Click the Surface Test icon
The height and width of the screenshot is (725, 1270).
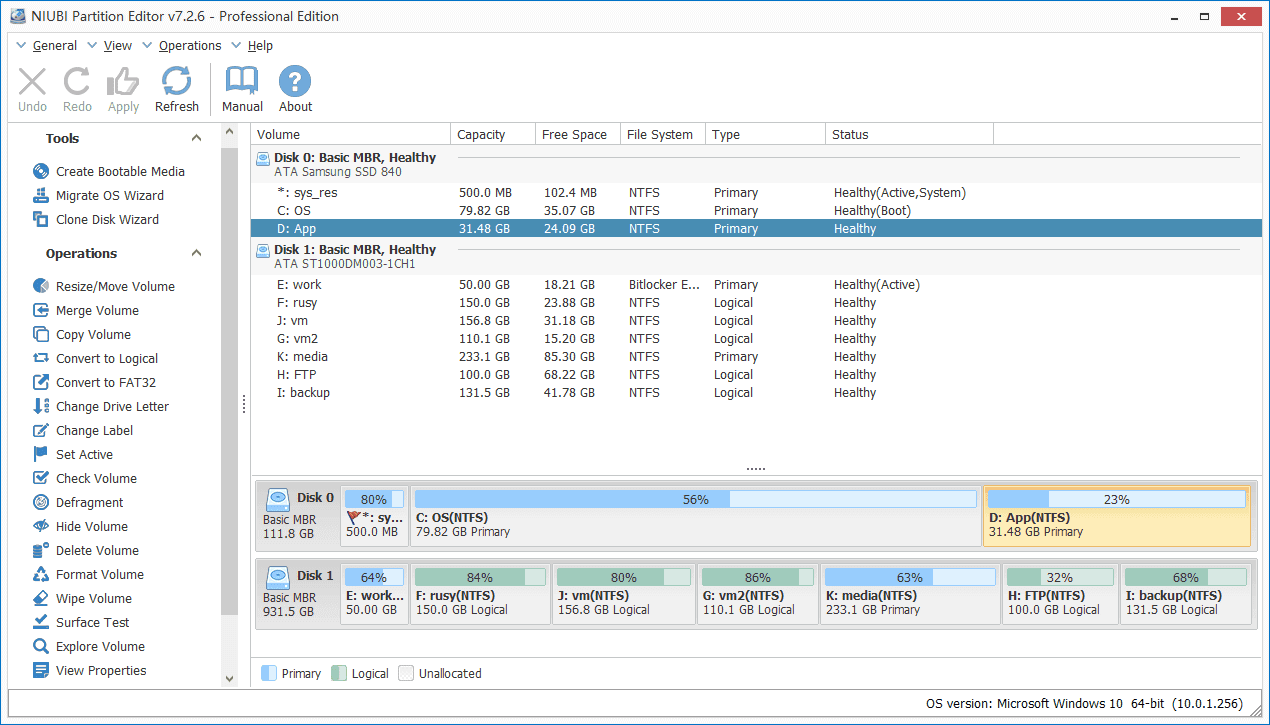point(41,623)
